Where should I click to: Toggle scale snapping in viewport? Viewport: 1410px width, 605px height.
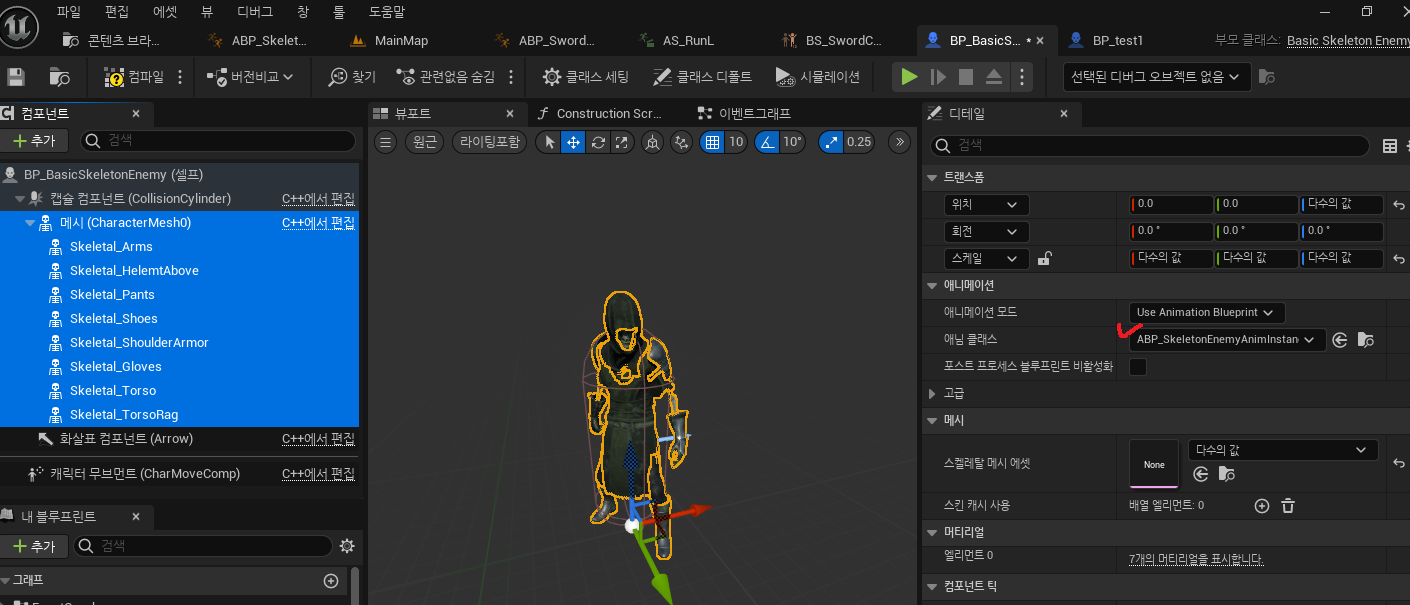(831, 142)
